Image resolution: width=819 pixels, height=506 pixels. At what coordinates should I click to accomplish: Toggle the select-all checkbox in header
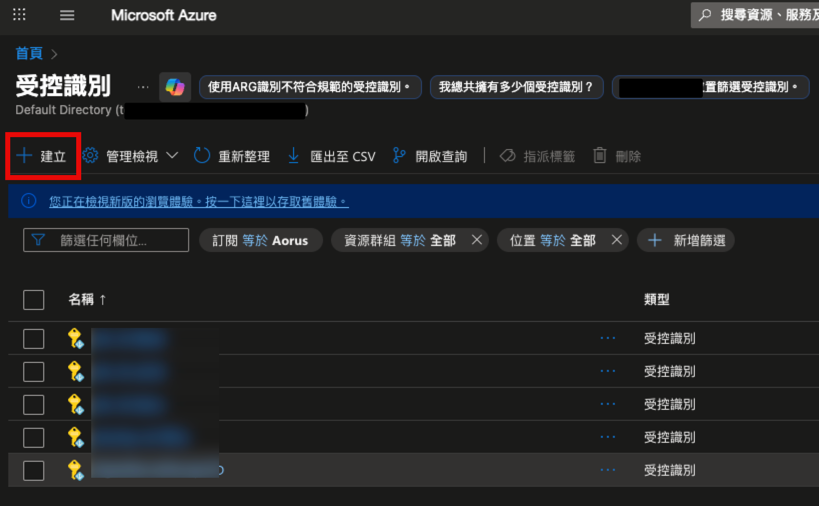click(x=34, y=300)
